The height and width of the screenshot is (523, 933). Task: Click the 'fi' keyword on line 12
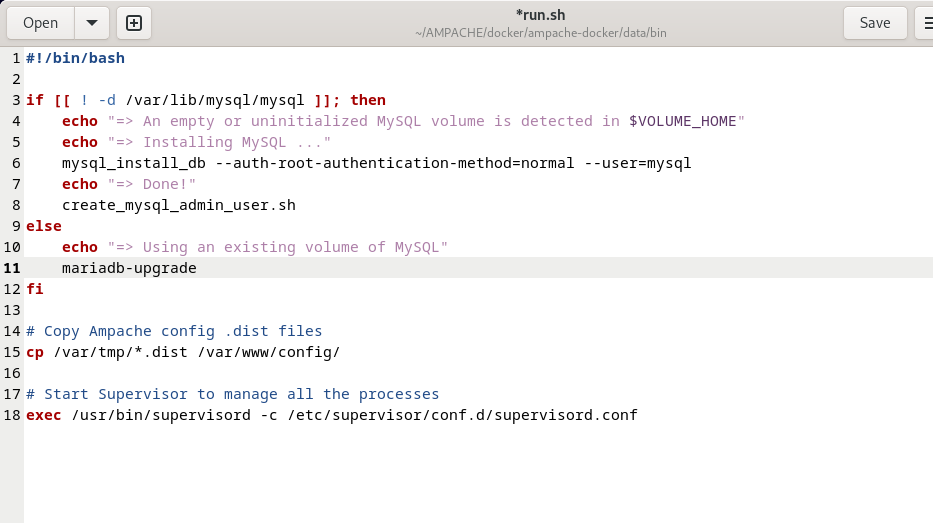[x=35, y=289]
